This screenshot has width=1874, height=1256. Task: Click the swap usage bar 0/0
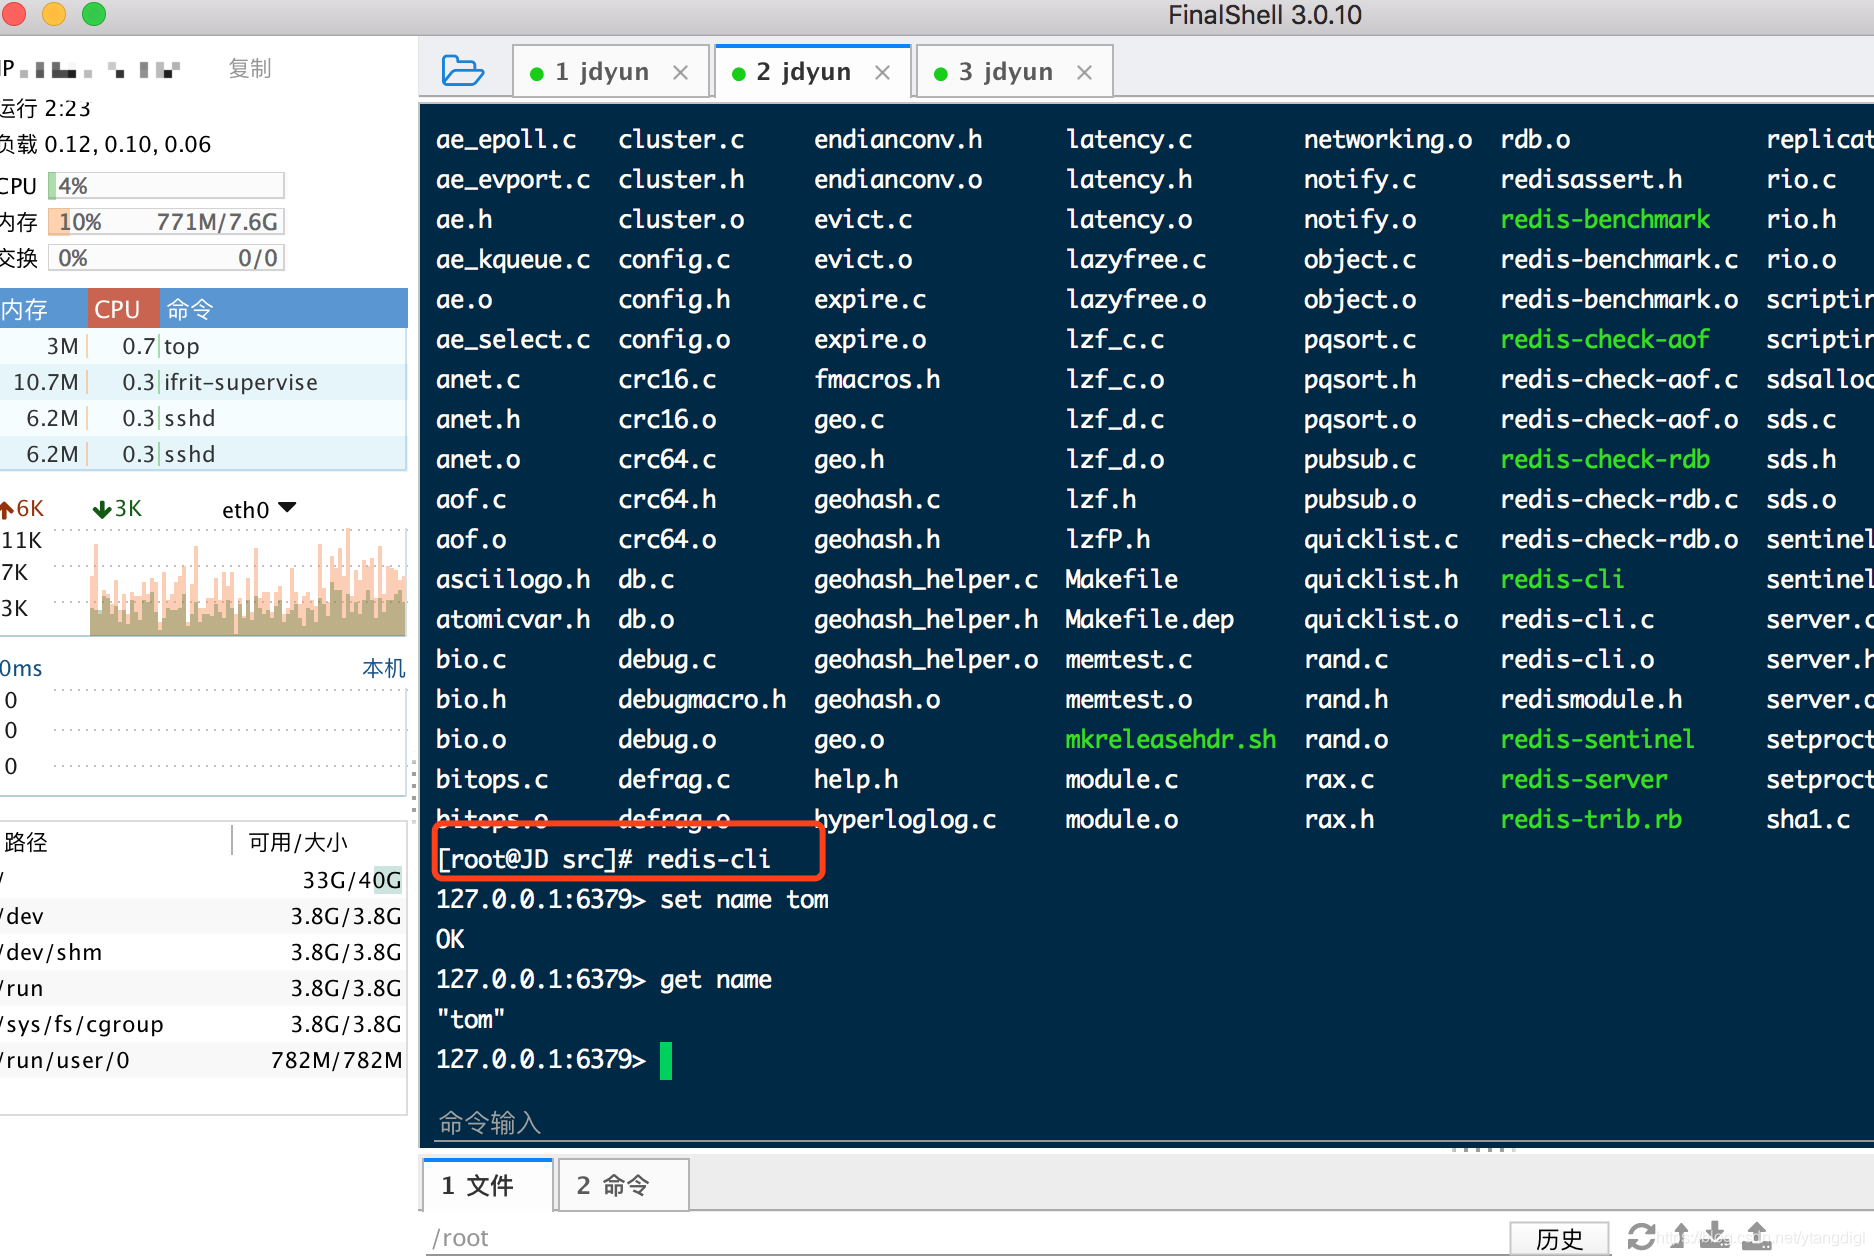click(166, 258)
